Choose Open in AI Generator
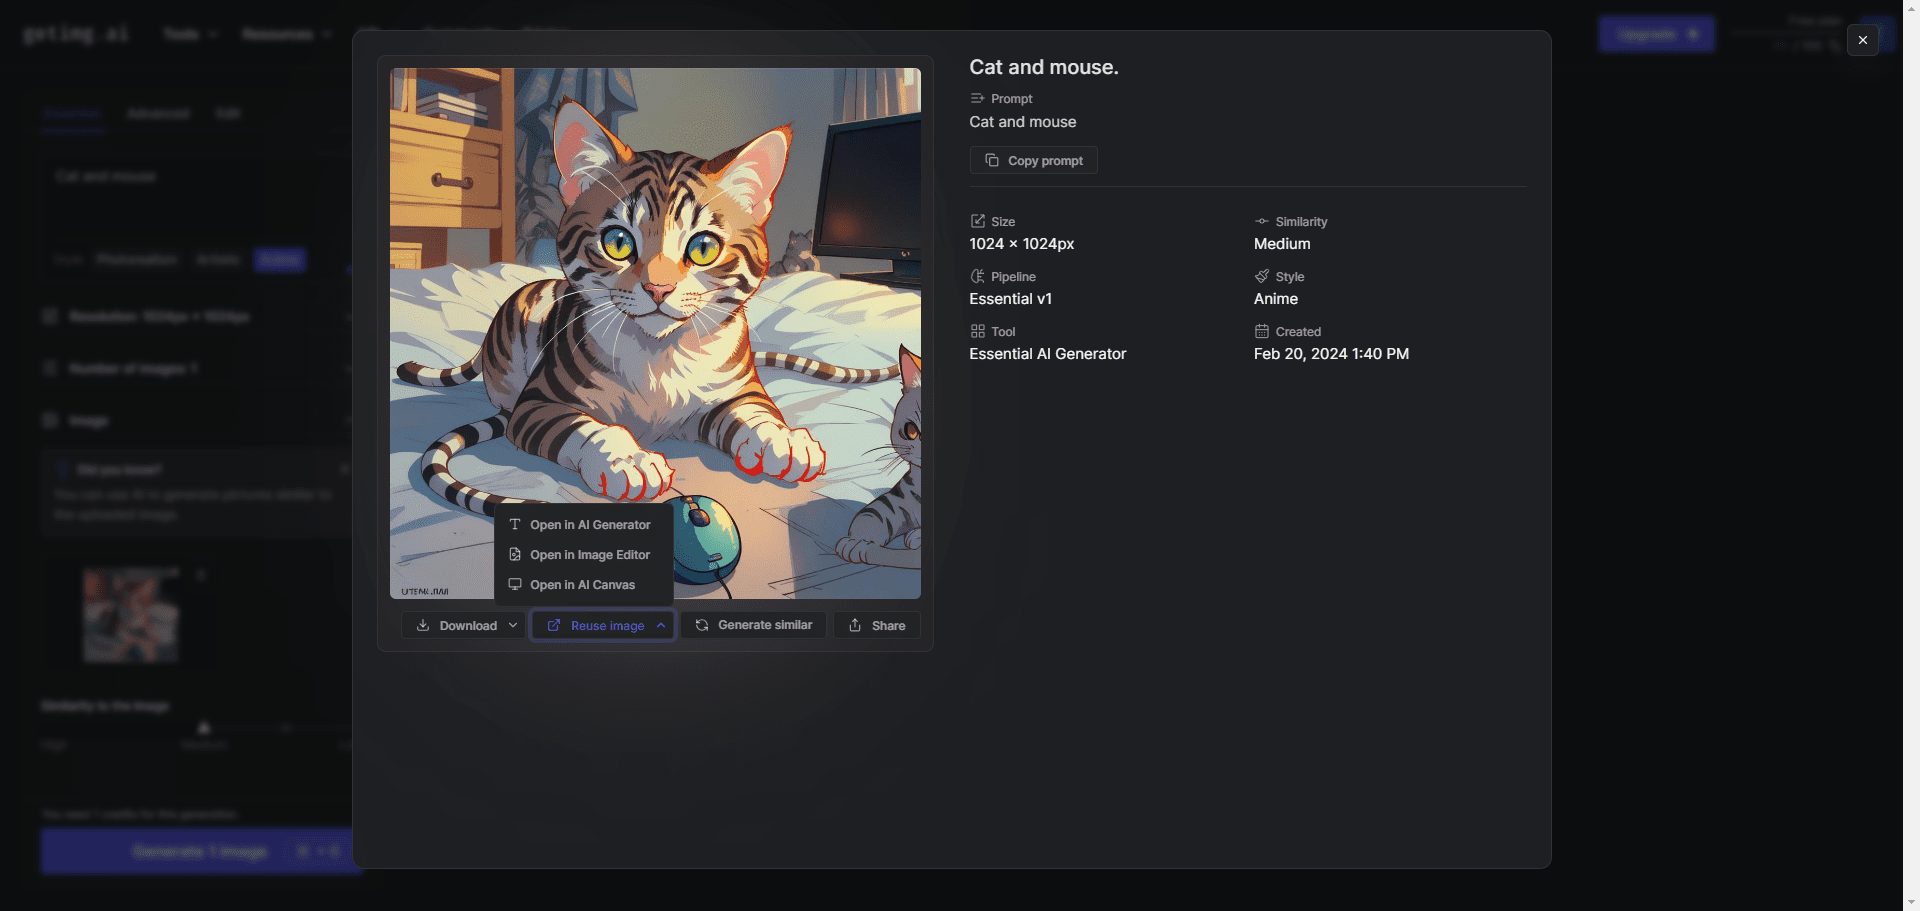1920x911 pixels. click(583, 525)
